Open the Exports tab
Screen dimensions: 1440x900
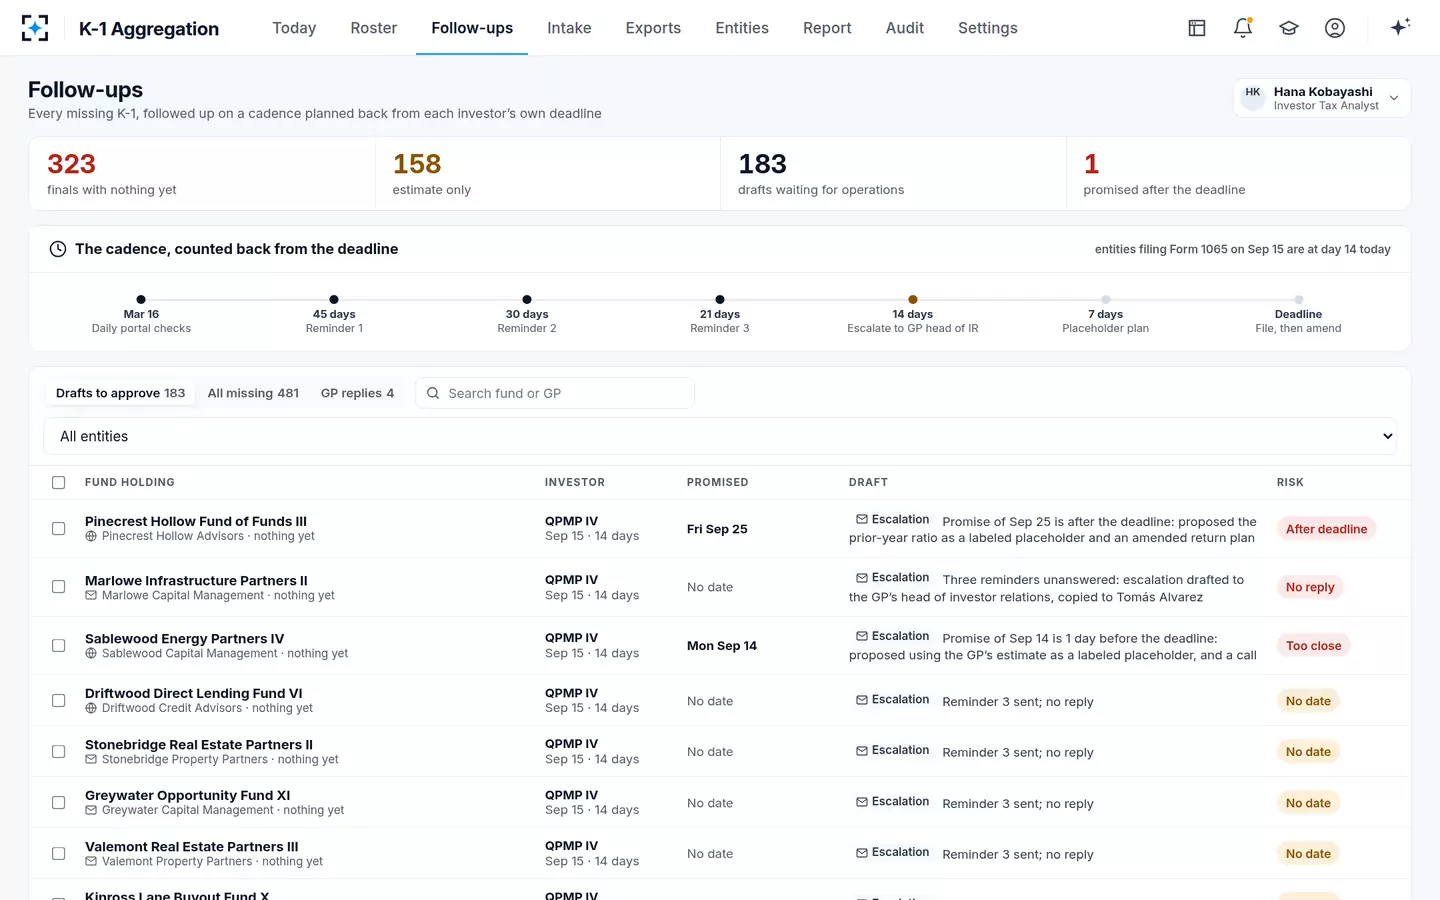[x=653, y=28]
